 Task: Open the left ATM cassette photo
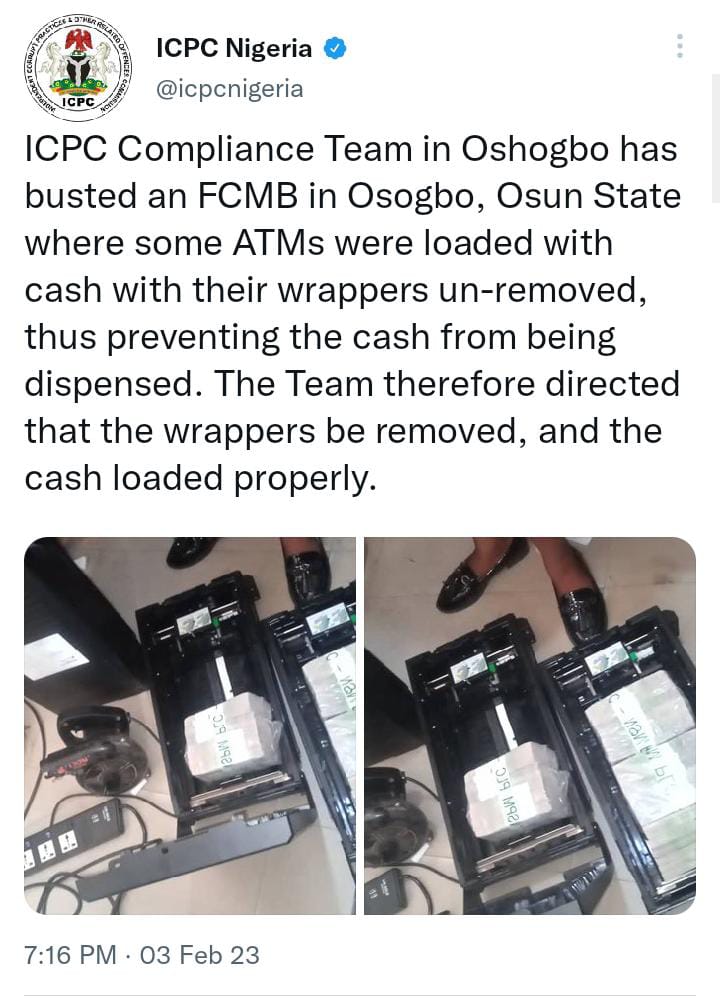[x=190, y=726]
